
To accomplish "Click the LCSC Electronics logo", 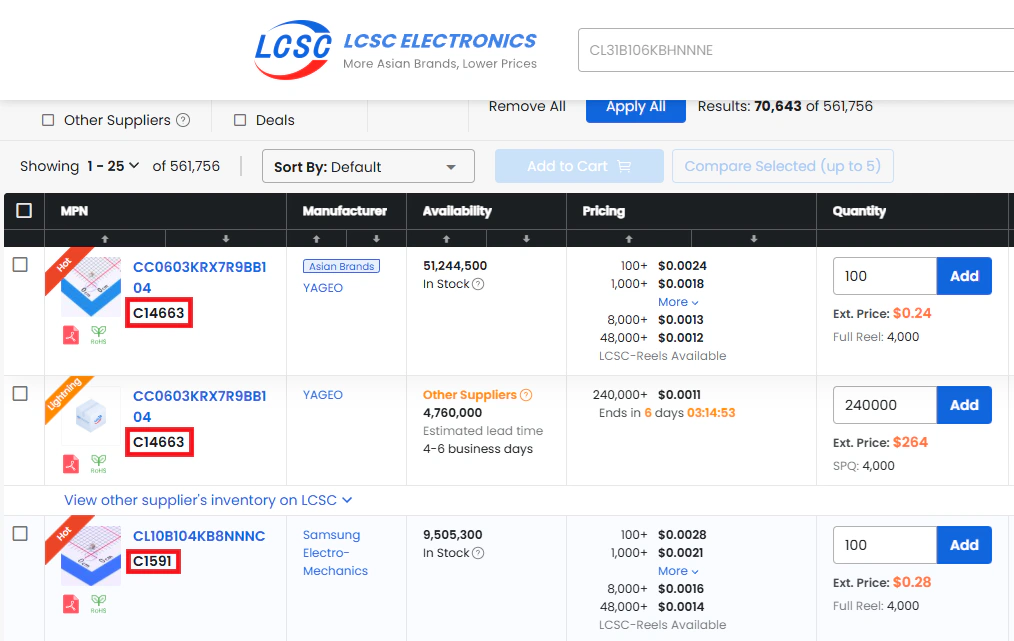I will tap(396, 50).
